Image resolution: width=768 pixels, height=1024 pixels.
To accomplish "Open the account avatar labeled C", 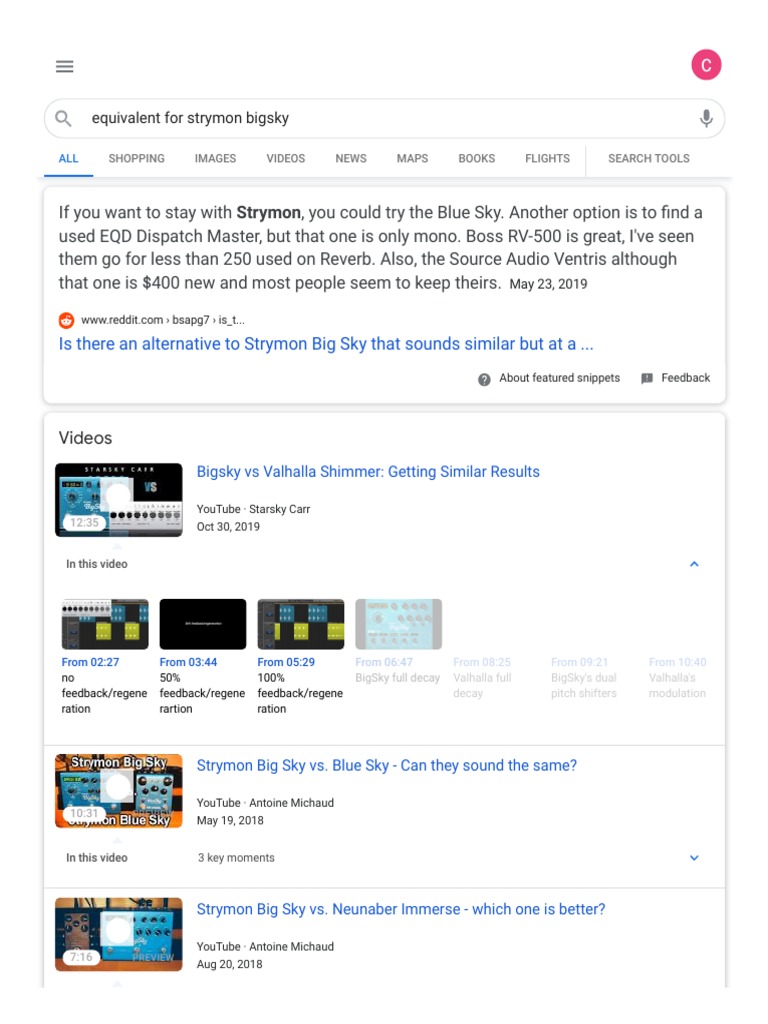I will tap(706, 65).
